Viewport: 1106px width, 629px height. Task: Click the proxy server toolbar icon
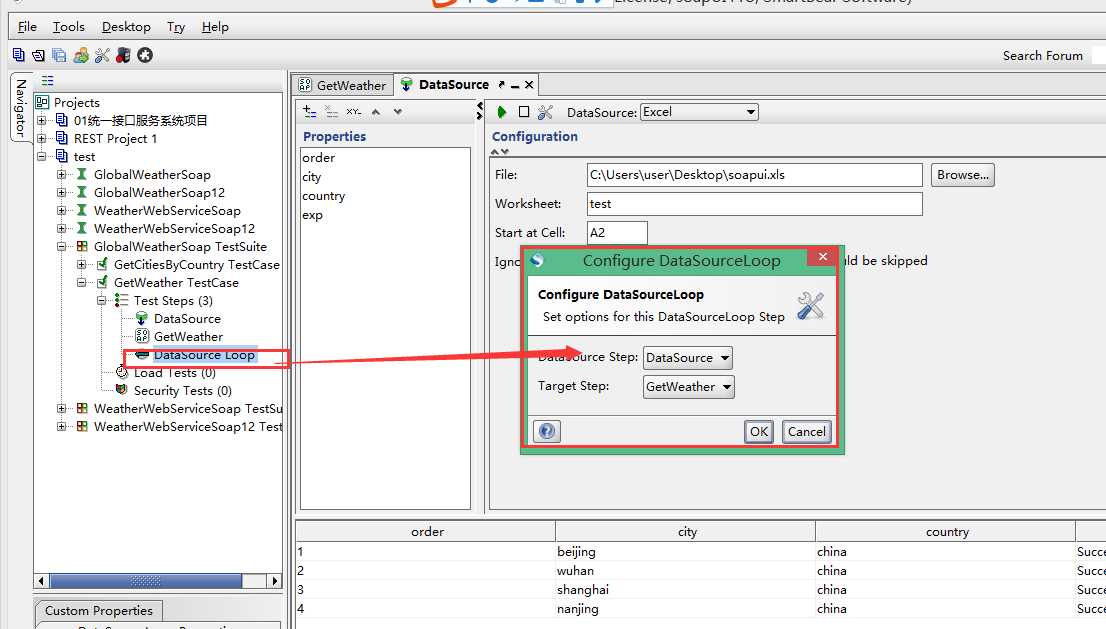(123, 55)
